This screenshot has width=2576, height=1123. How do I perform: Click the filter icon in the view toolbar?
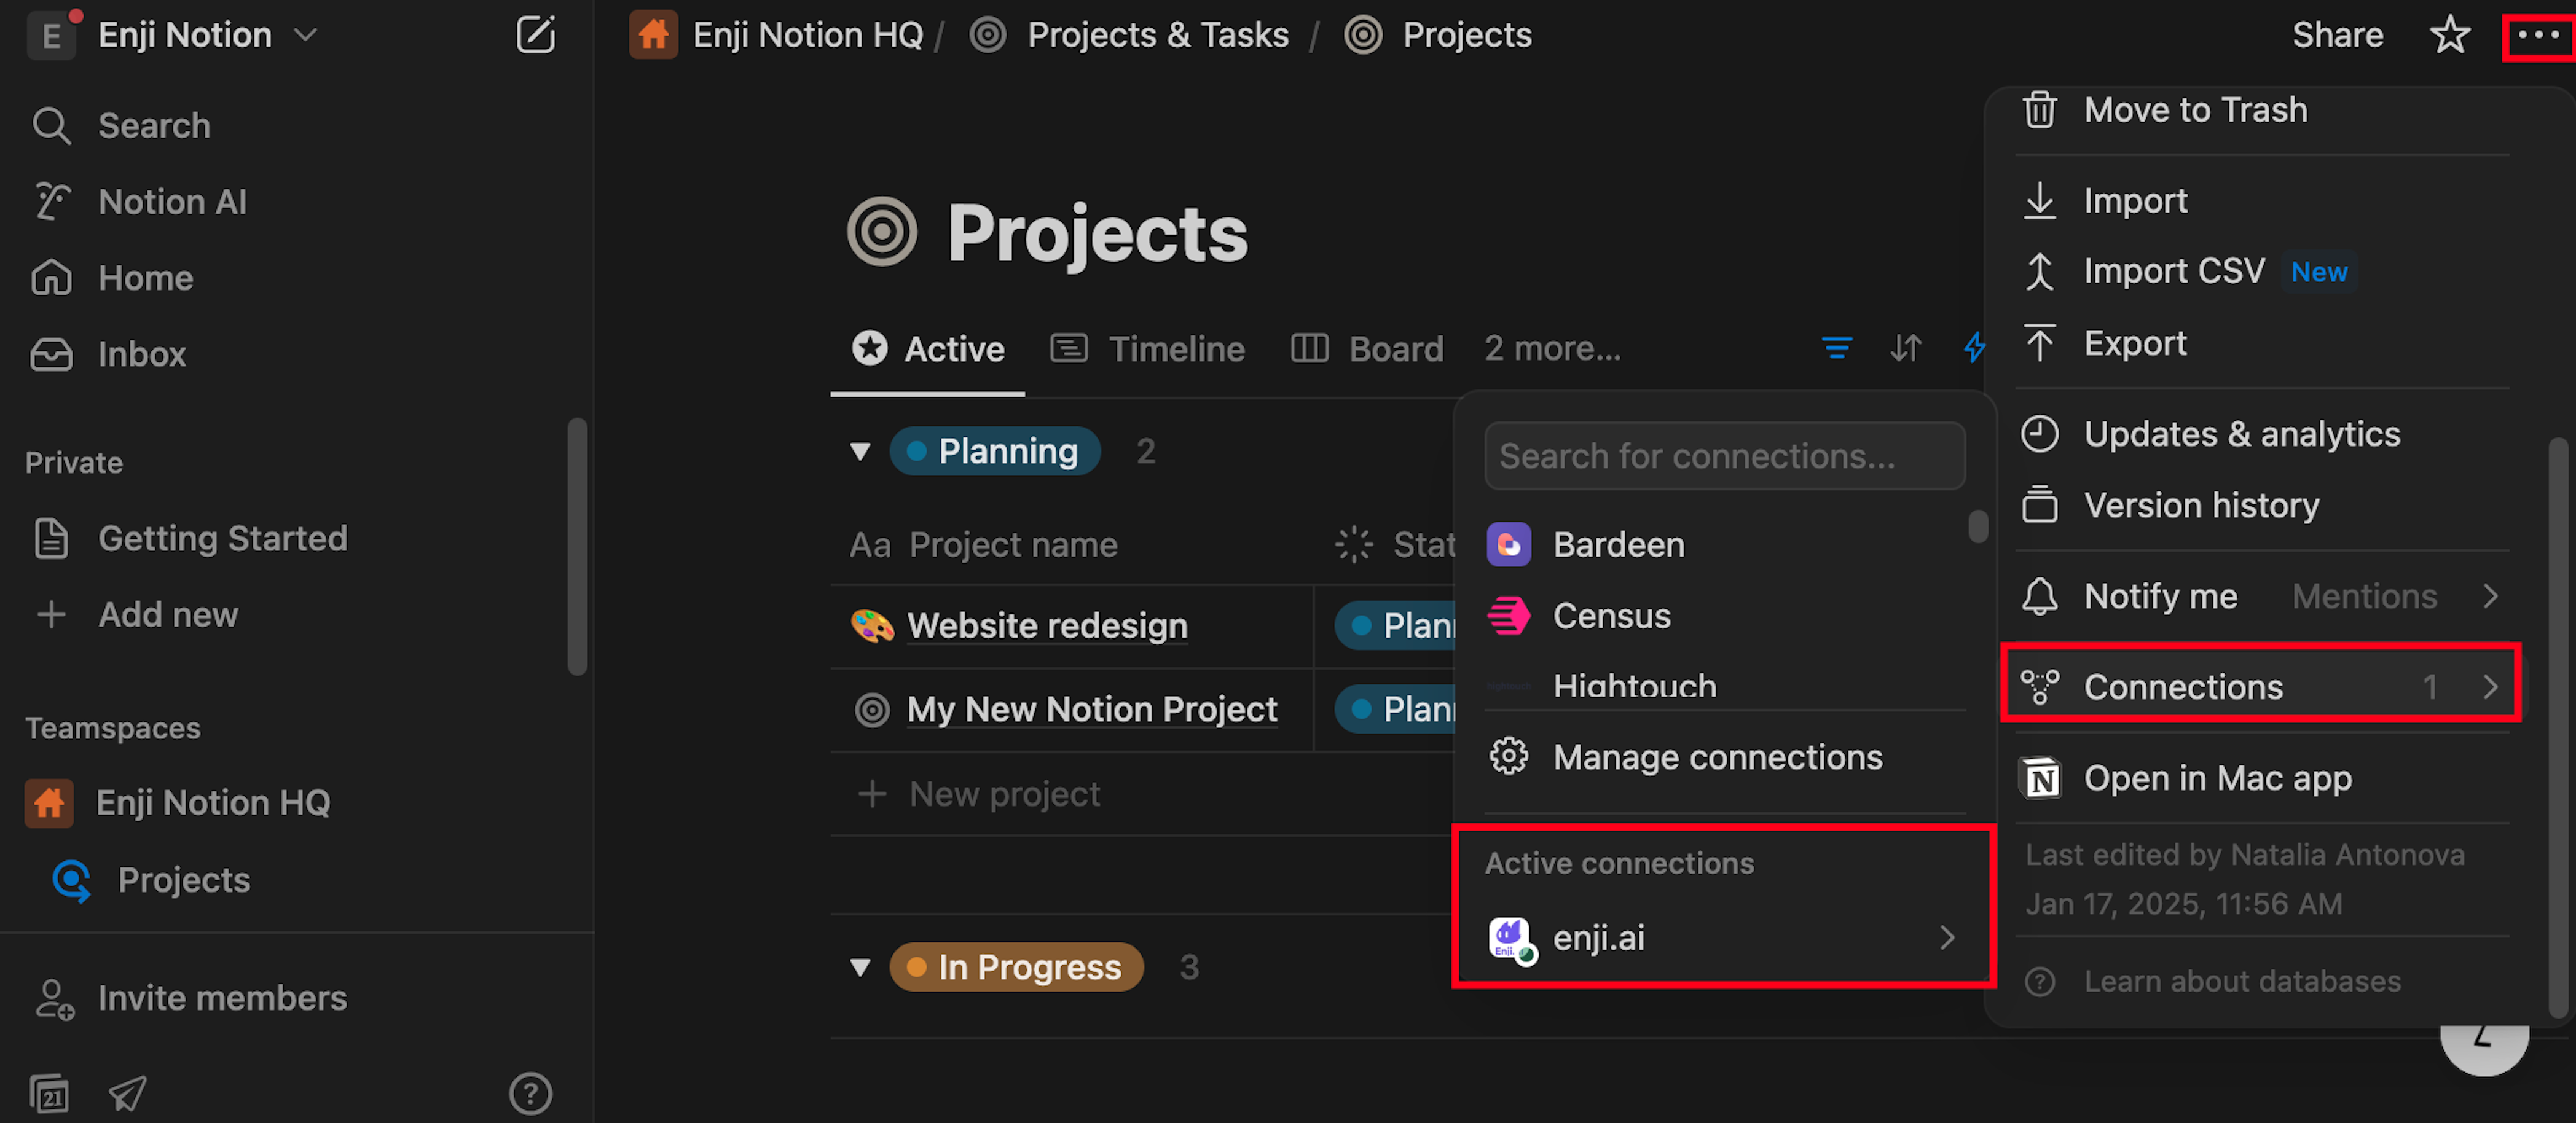tap(1836, 348)
